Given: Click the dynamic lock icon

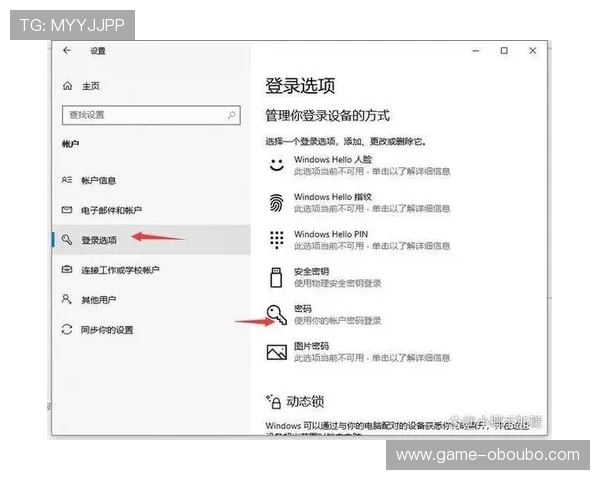Looking at the screenshot, I should tap(274, 402).
